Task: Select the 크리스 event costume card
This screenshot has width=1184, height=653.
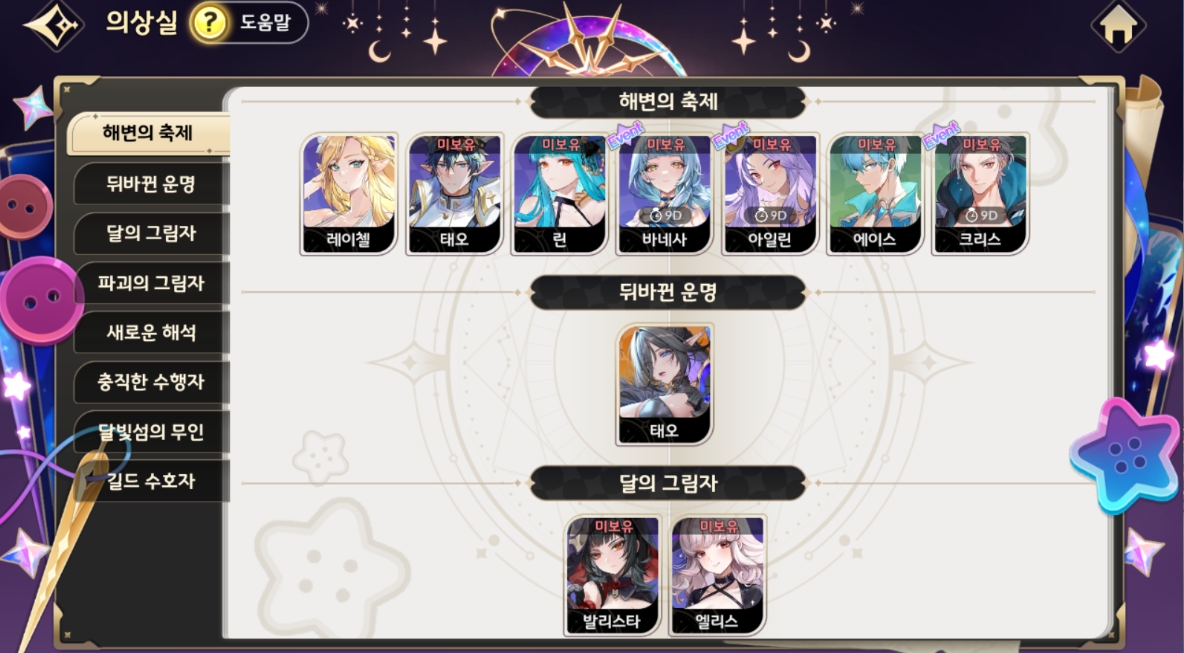Action: click(x=980, y=194)
